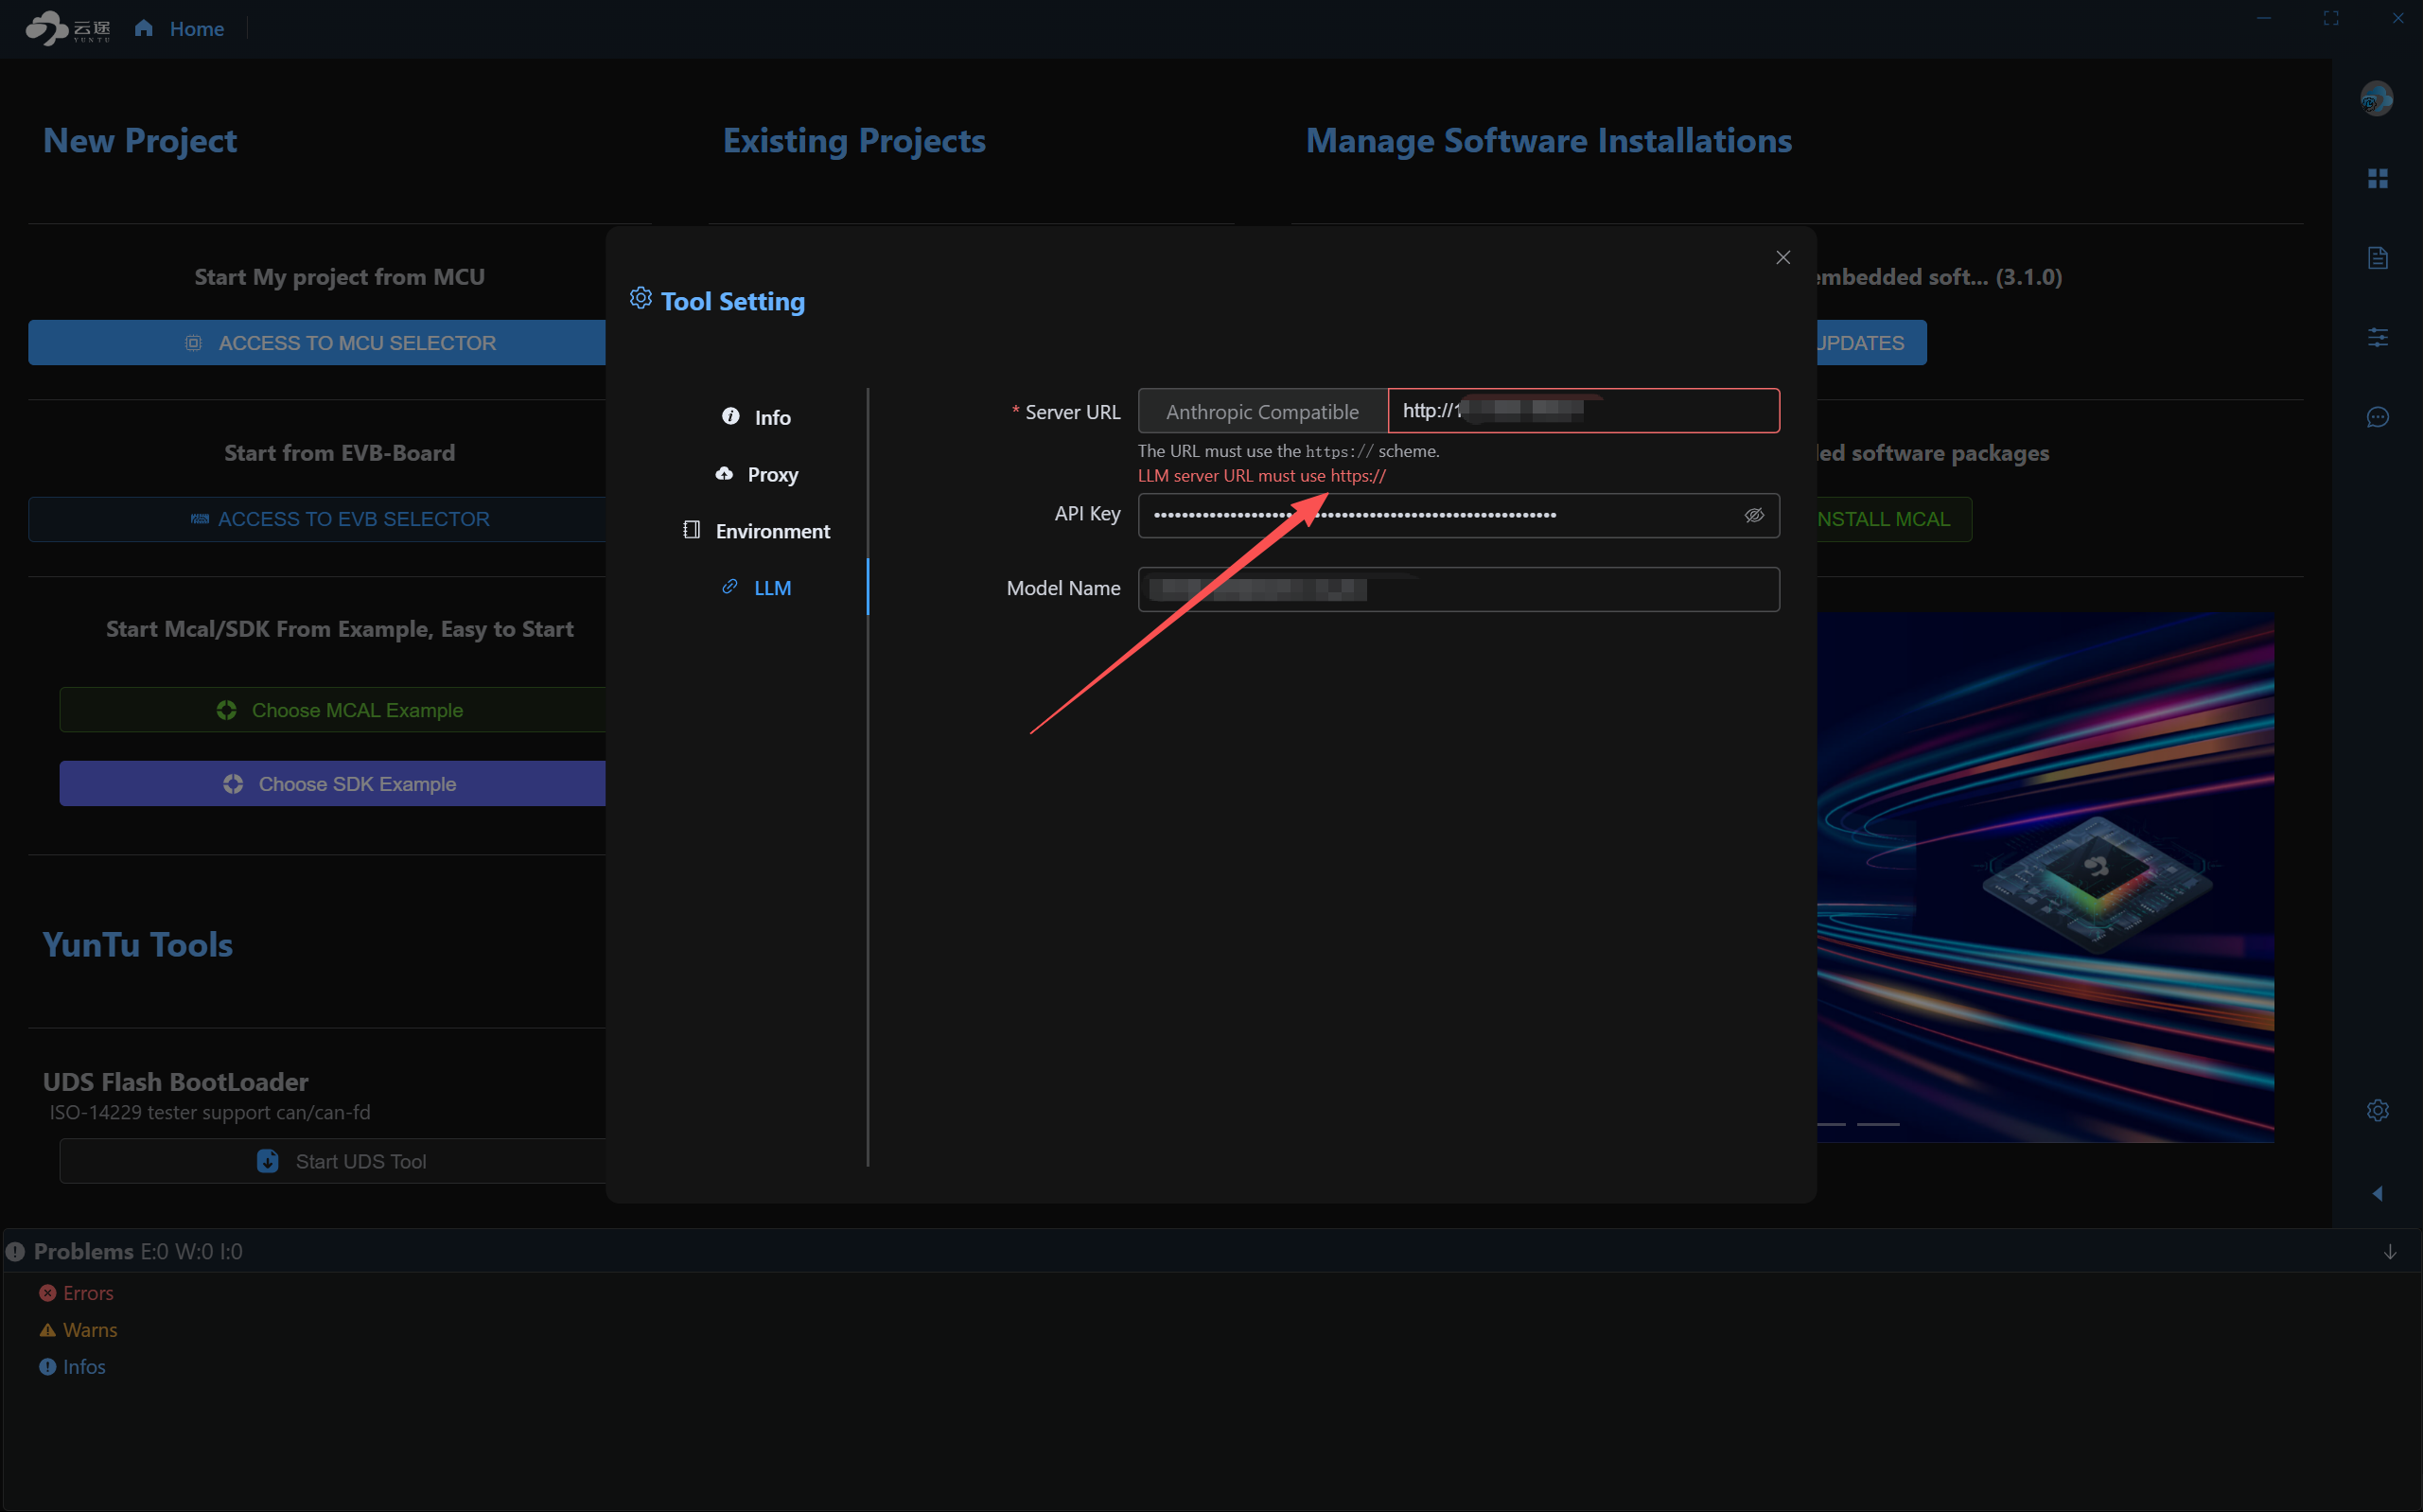The image size is (2423, 1512).
Task: Click the SDK Example button's icon
Action: pos(233,784)
